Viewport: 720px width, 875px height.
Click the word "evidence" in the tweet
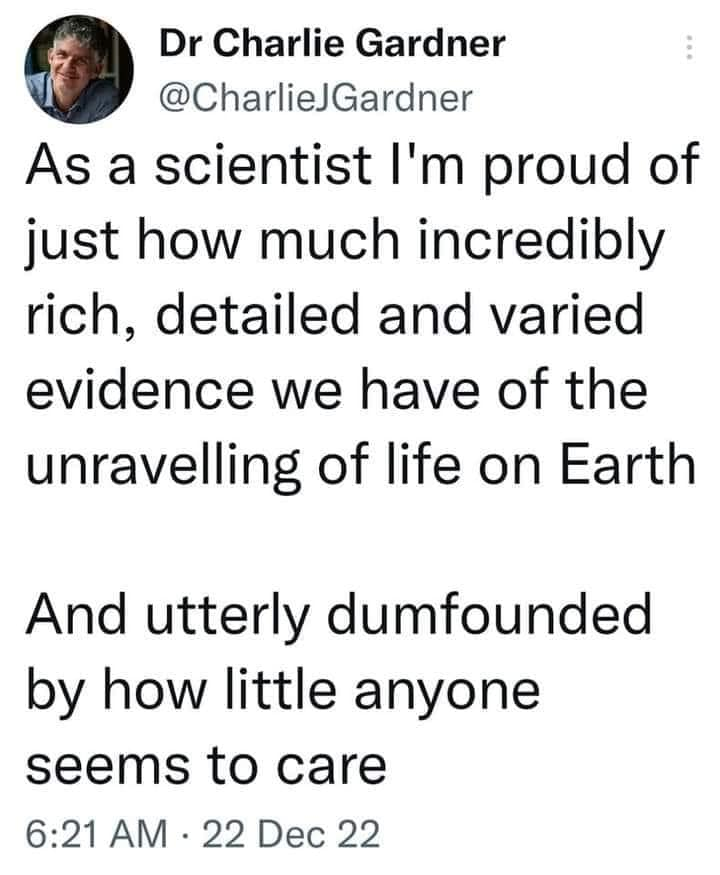[x=140, y=389]
